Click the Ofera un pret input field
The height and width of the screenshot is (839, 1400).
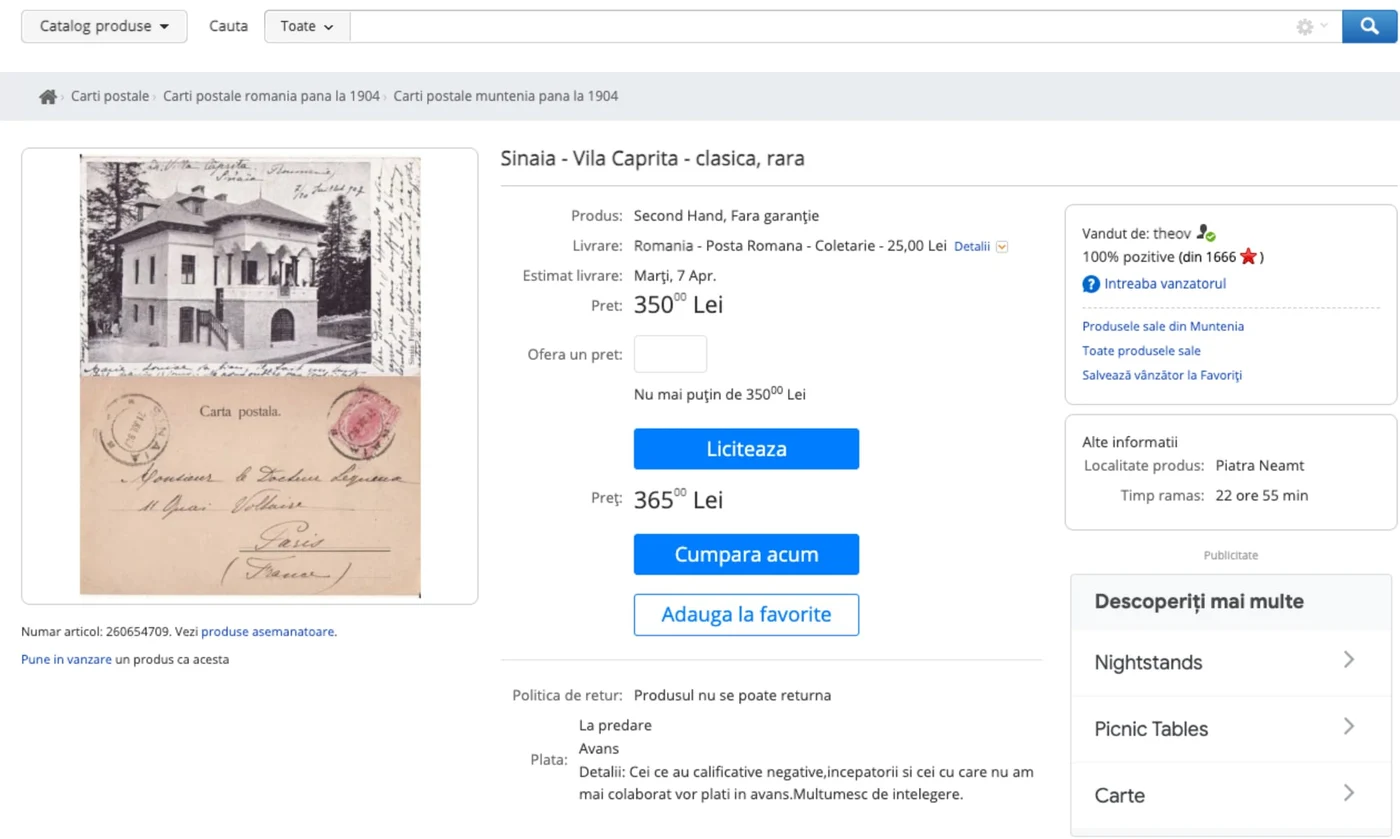coord(669,353)
